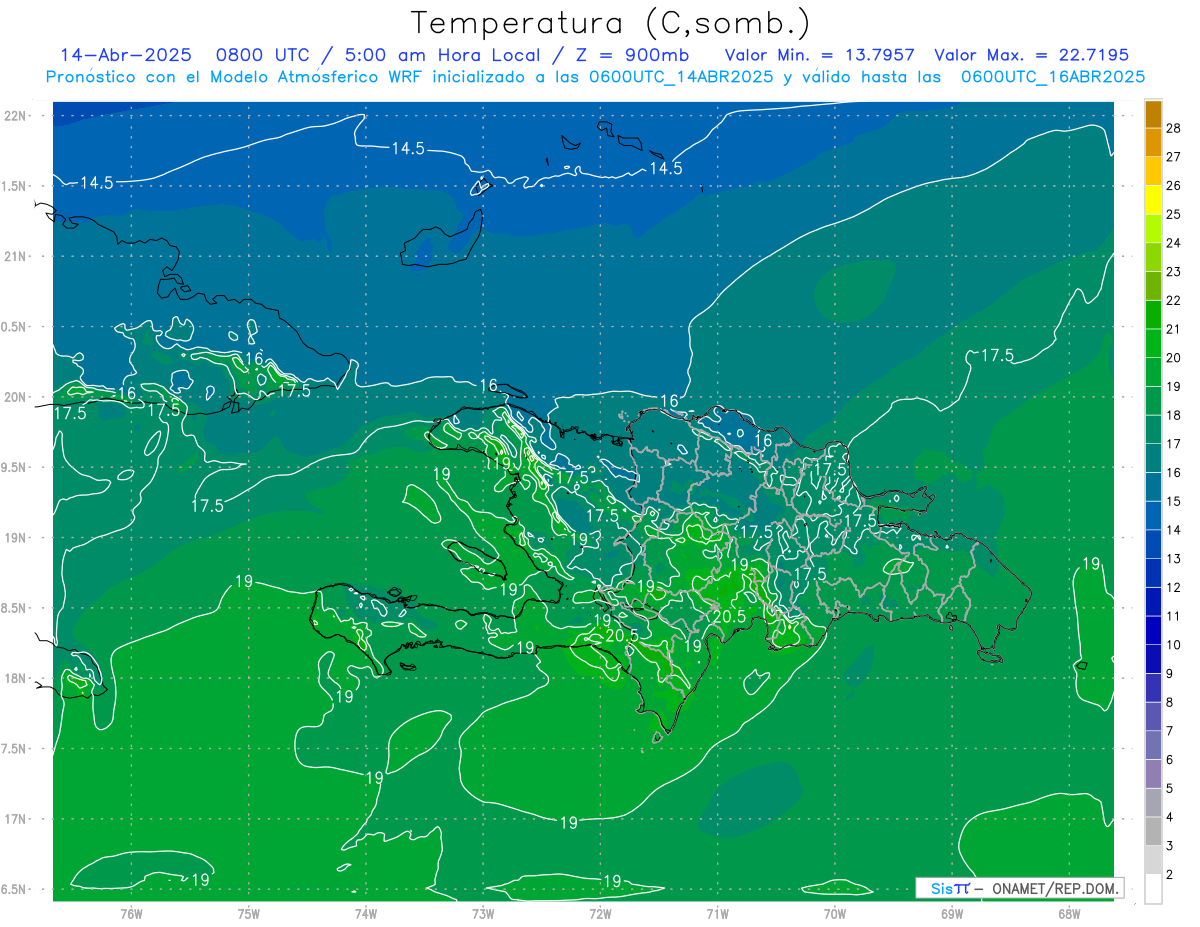The width and height of the screenshot is (1200, 927).
Task: Click the '75W' longitude axis label
Action: (x=248, y=914)
